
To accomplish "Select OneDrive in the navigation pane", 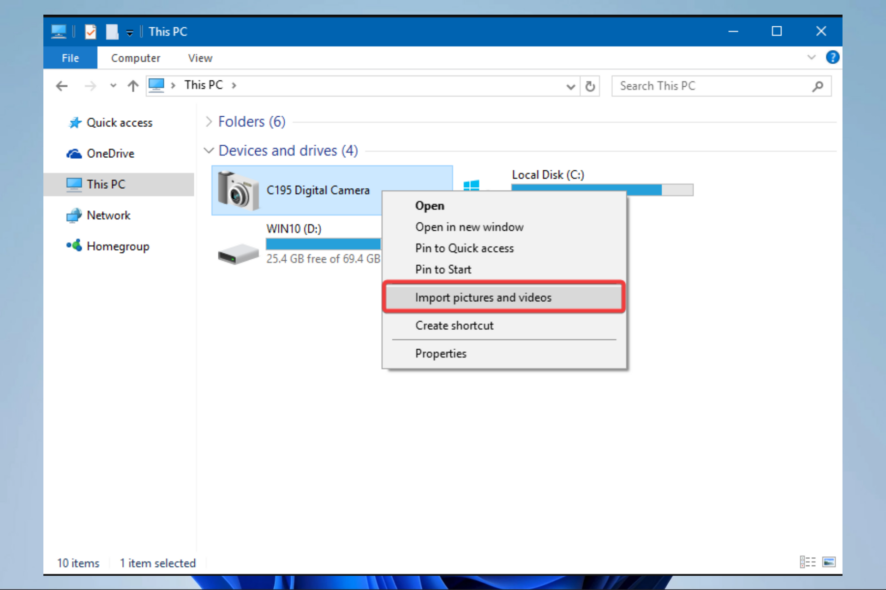I will [x=110, y=154].
